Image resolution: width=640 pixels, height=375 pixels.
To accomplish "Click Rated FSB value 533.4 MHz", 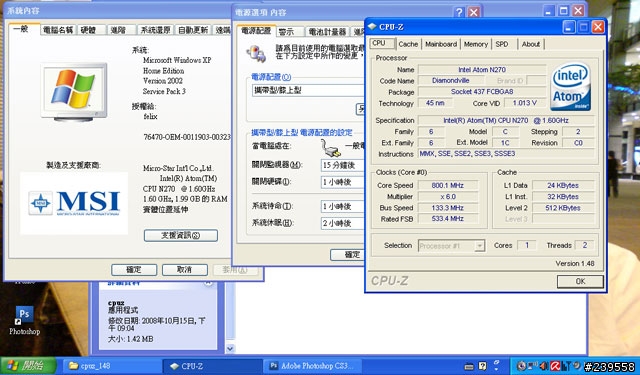I will point(448,219).
